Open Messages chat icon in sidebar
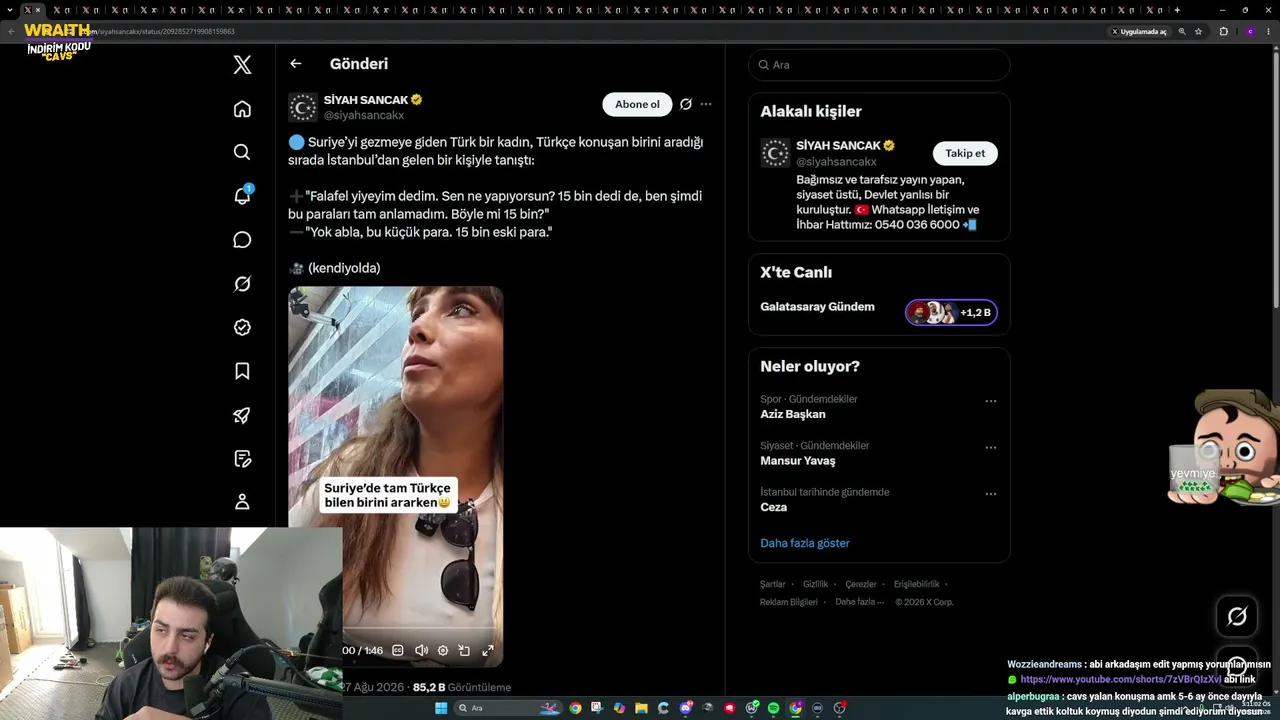 coord(242,240)
